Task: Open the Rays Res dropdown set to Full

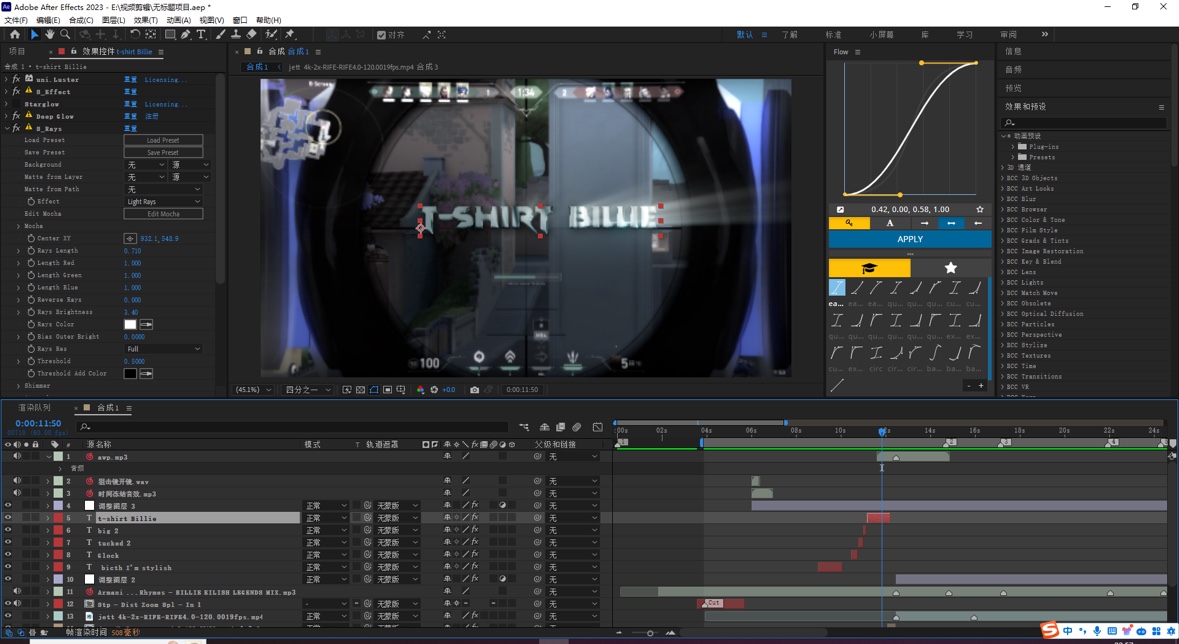Action: pos(163,349)
